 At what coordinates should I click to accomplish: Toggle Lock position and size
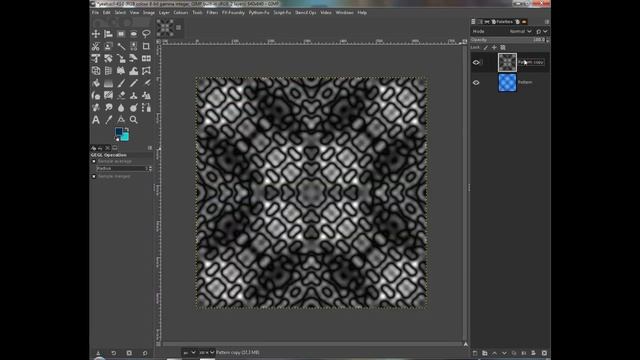494,47
